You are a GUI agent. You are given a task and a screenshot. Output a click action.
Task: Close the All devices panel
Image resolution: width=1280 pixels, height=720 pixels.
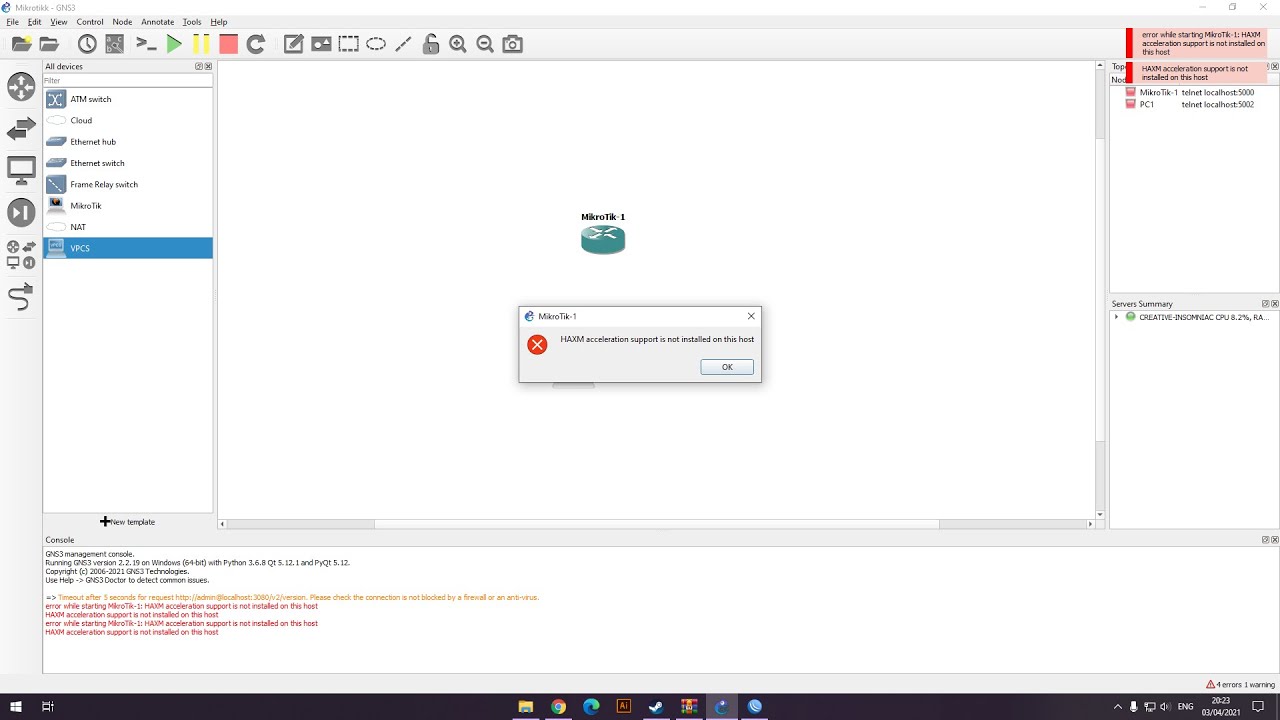click(208, 66)
